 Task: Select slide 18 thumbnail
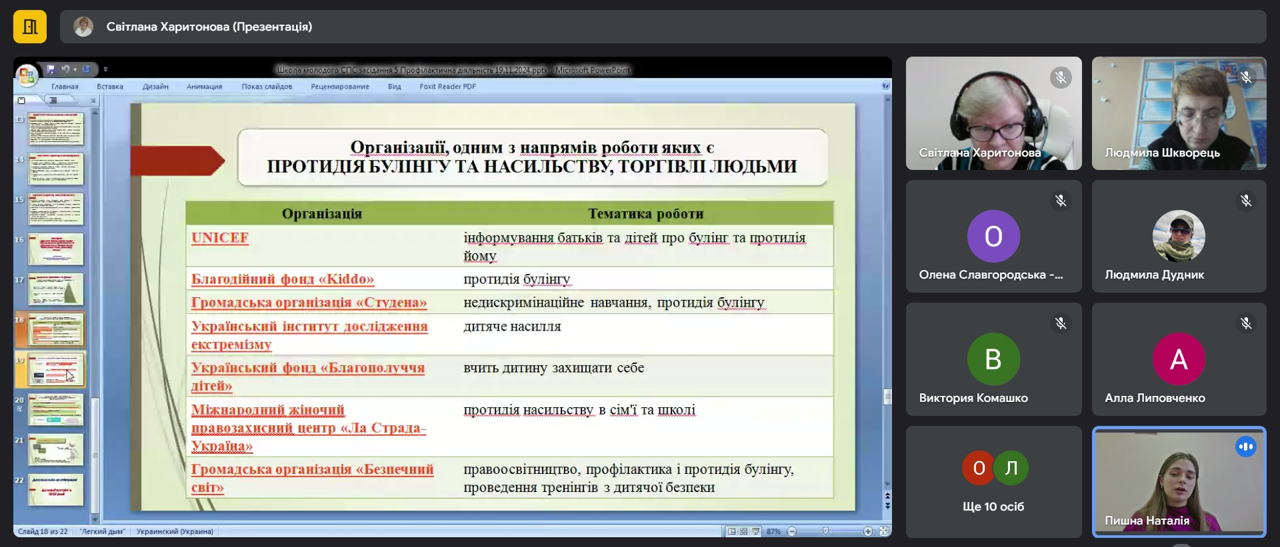56,329
